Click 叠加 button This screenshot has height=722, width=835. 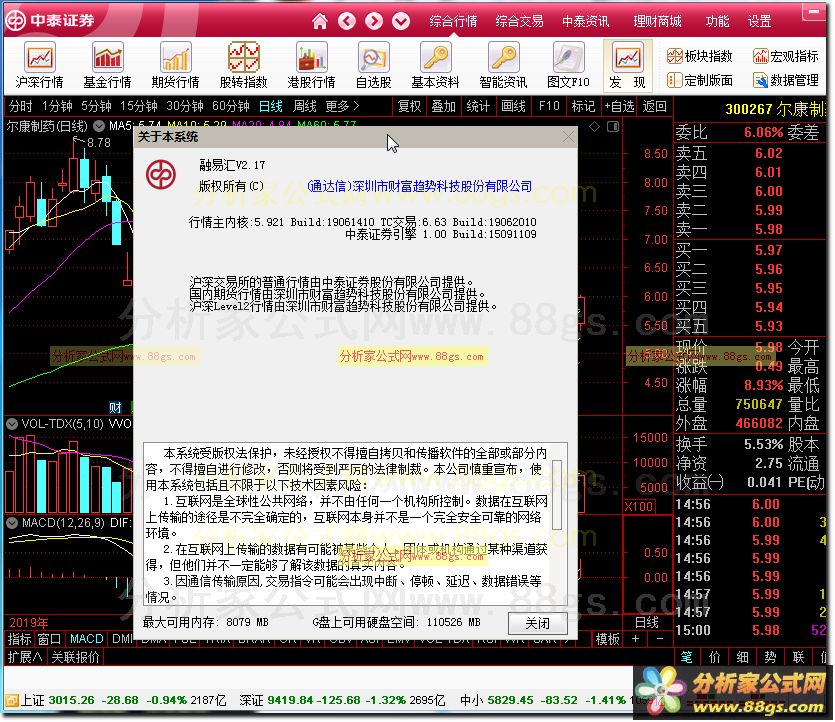pyautogui.click(x=443, y=106)
